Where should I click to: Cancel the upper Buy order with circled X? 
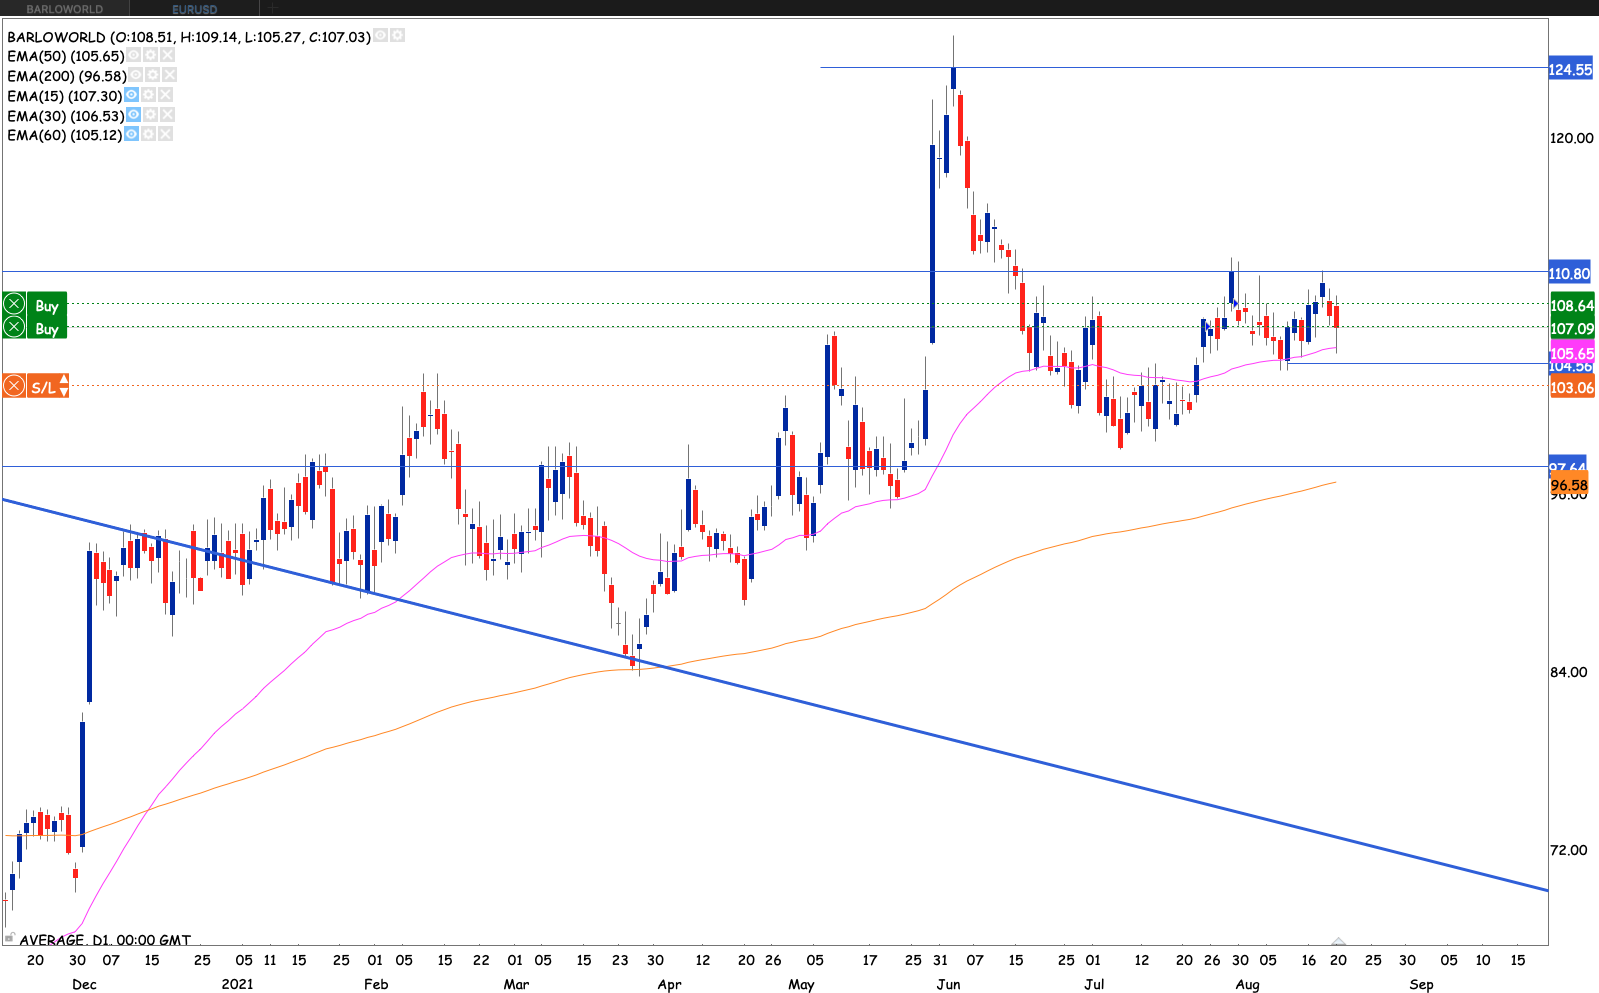[x=14, y=305]
